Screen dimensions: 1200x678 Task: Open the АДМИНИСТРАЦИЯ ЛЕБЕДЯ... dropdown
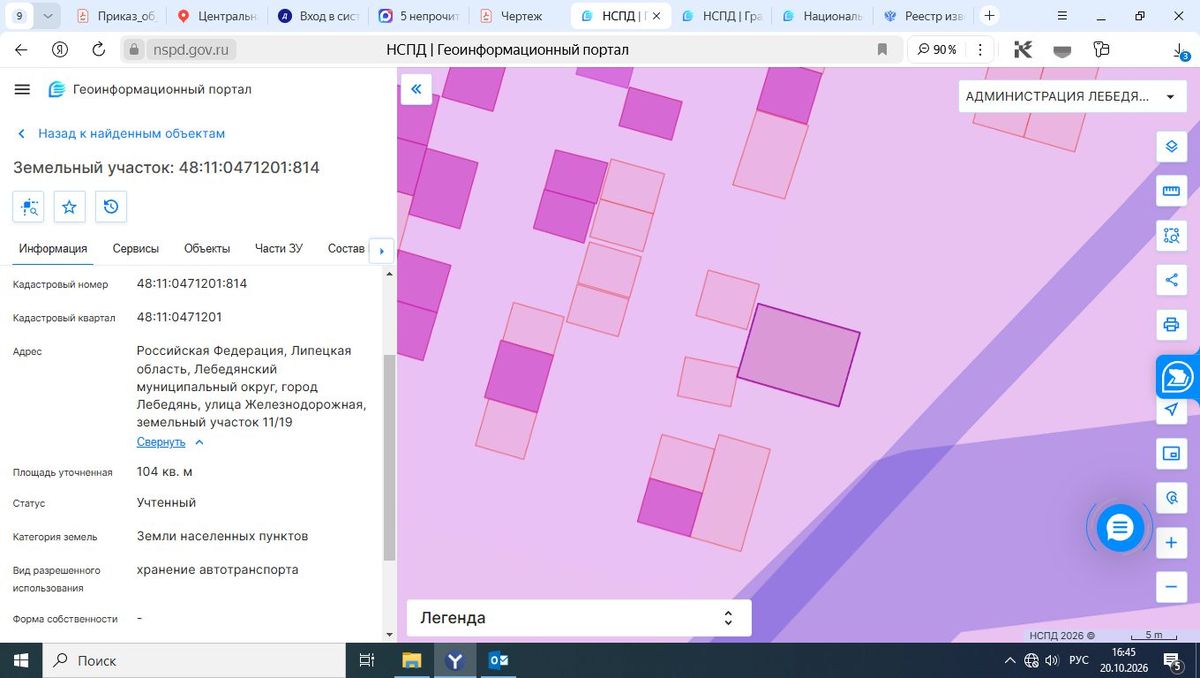pos(1072,97)
